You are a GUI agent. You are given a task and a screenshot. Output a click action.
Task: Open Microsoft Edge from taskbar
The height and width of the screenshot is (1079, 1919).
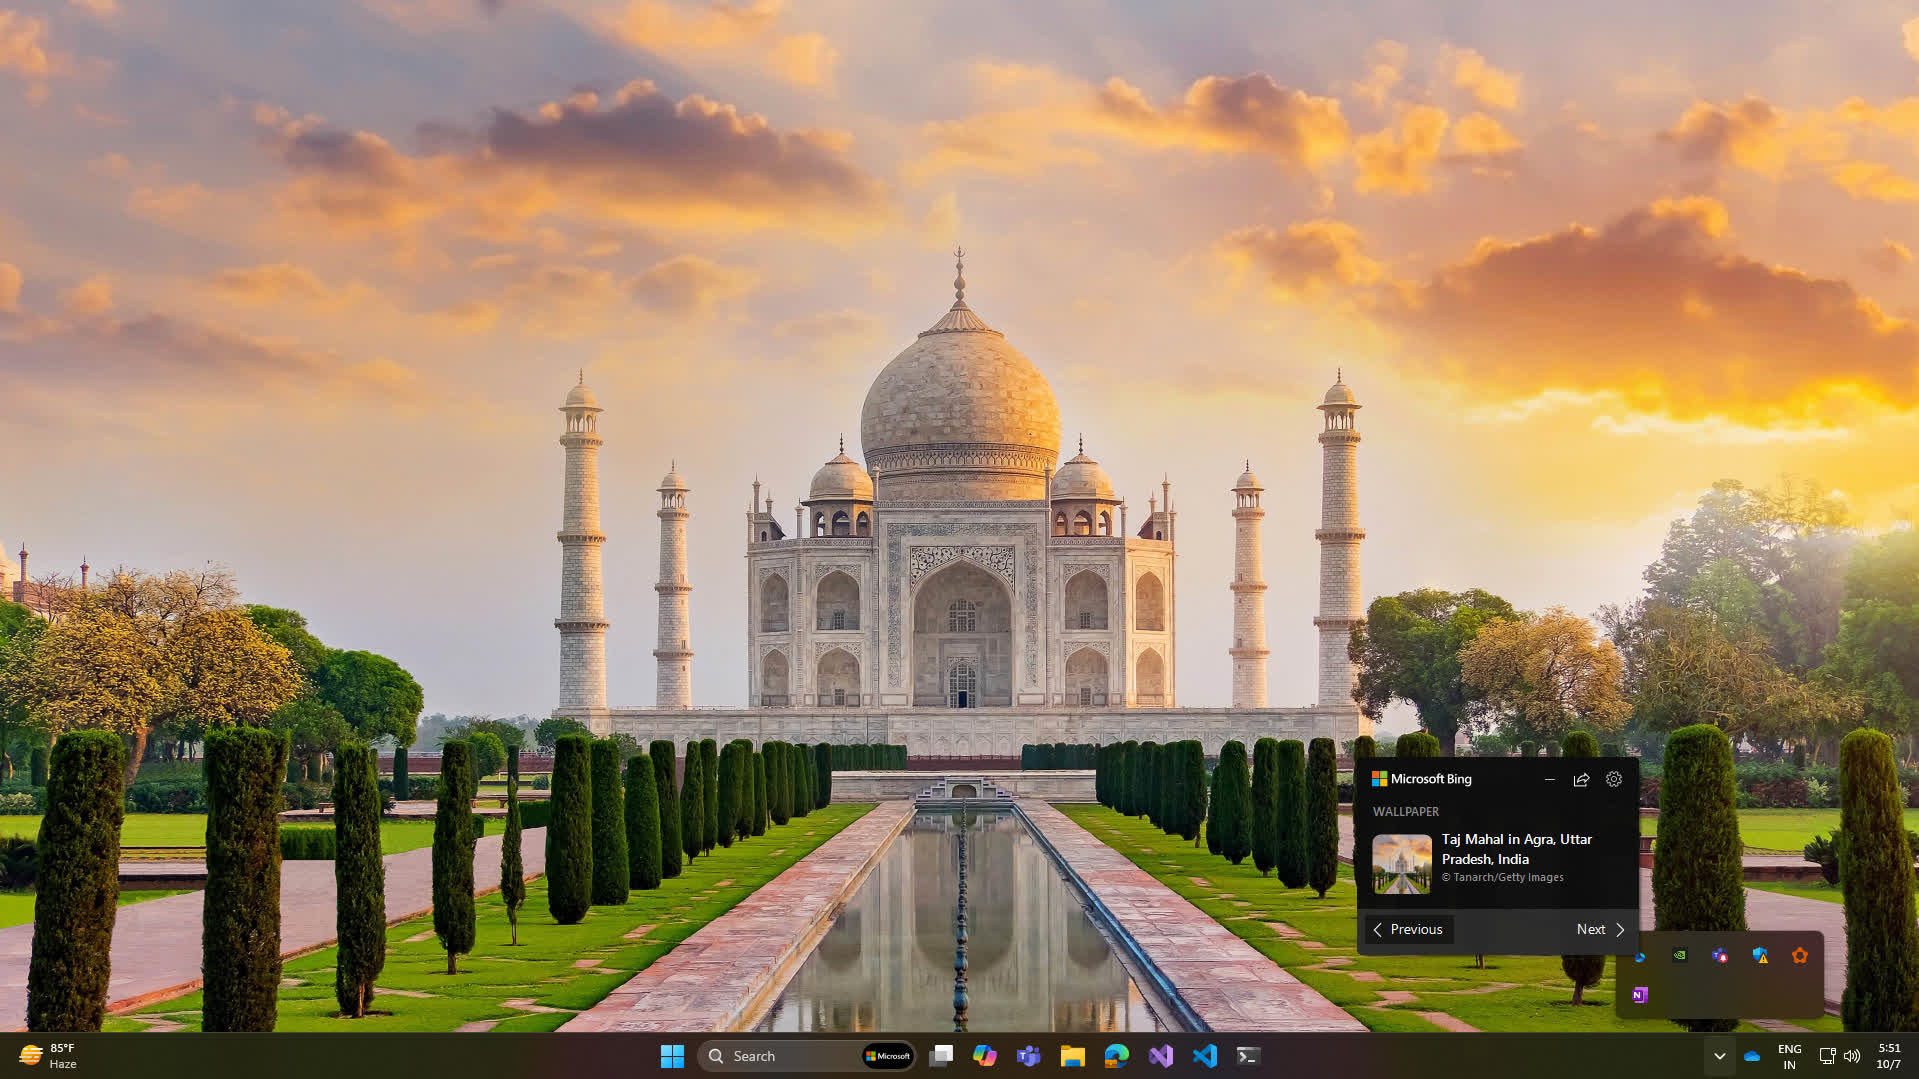[1116, 1056]
